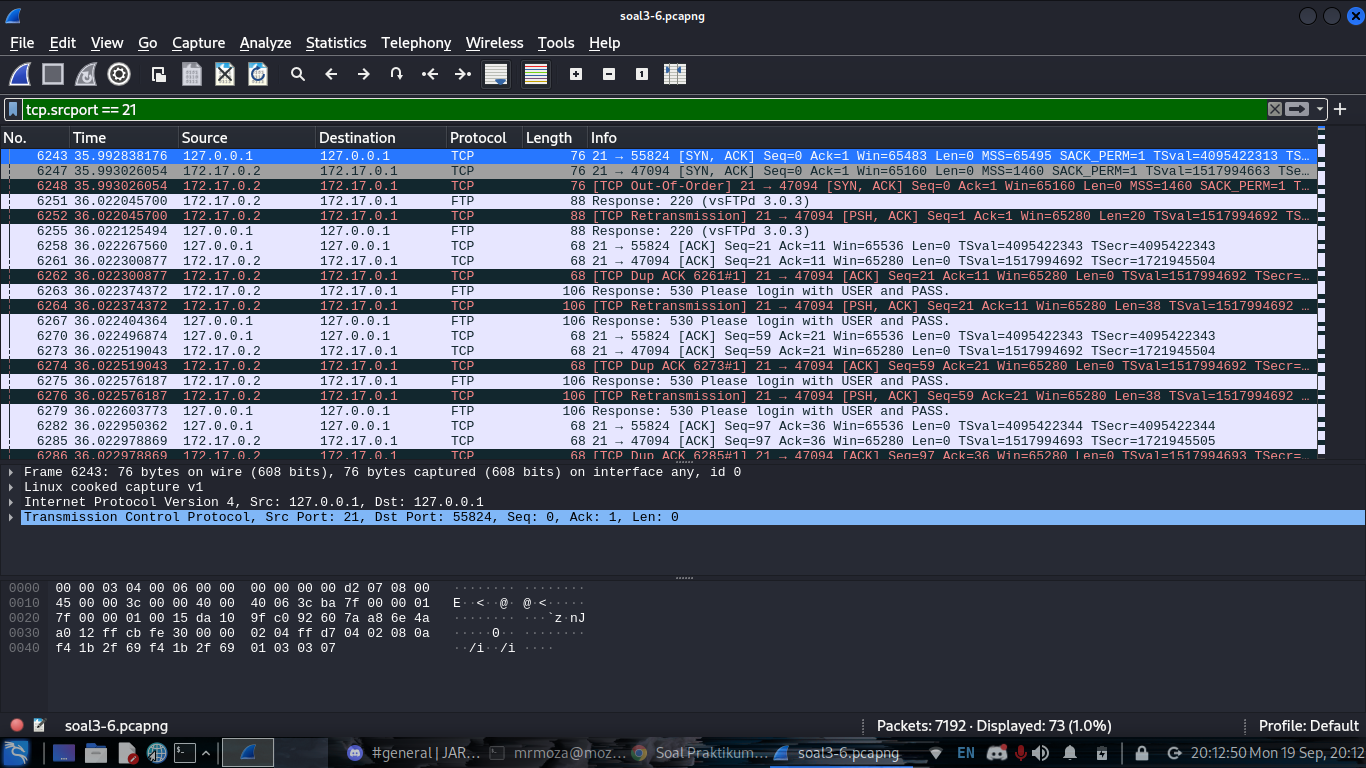Start a new capture with the shark fin icon
This screenshot has height=768, width=1366.
[18, 74]
